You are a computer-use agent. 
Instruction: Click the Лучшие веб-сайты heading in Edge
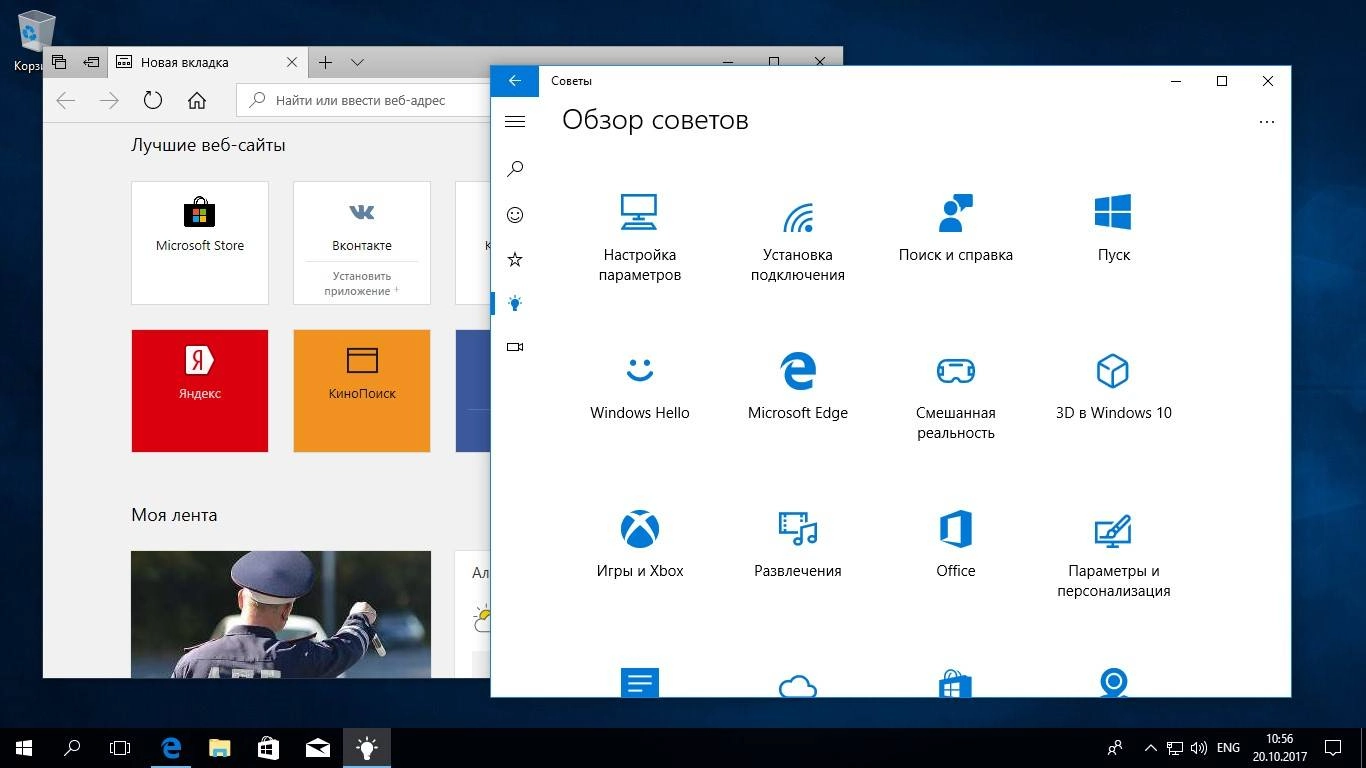208,145
